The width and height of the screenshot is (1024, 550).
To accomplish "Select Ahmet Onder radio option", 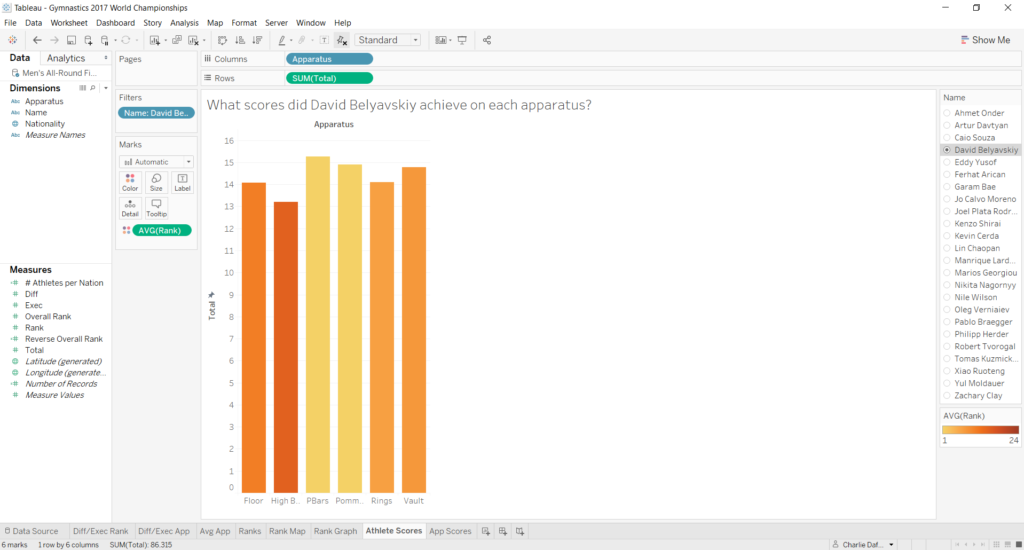I will coord(947,113).
